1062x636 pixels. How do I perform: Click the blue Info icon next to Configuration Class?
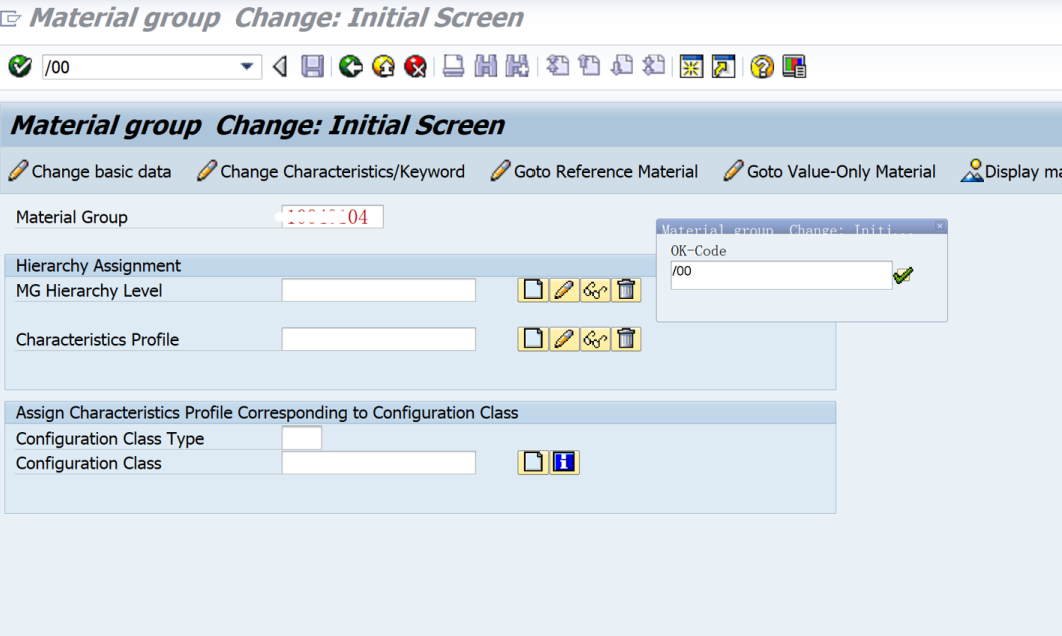[x=564, y=461]
